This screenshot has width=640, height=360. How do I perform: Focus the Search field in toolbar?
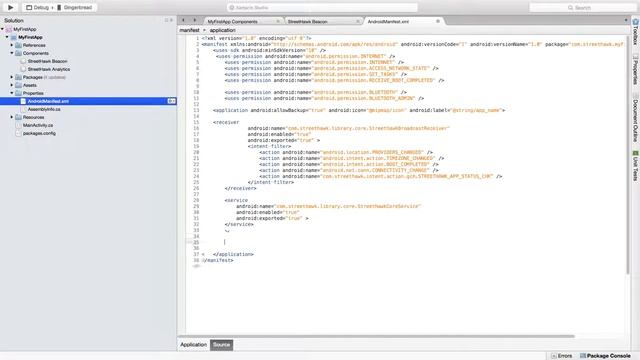tap(582, 7)
